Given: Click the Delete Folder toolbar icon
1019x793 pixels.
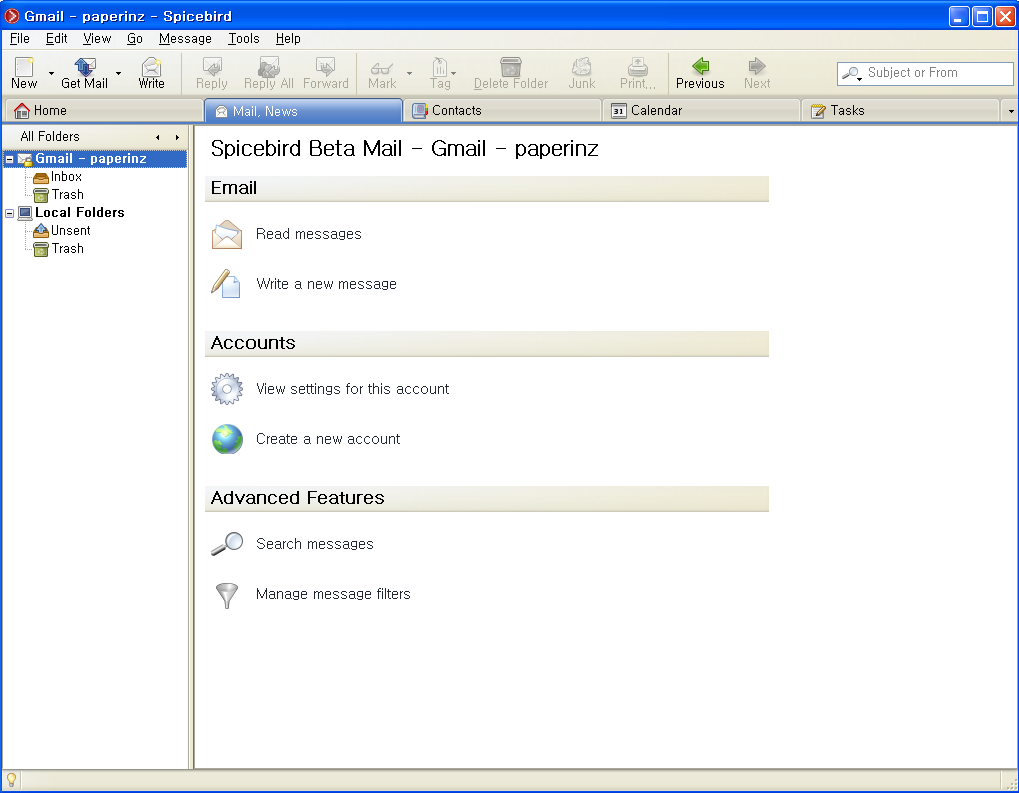Looking at the screenshot, I should (x=511, y=66).
